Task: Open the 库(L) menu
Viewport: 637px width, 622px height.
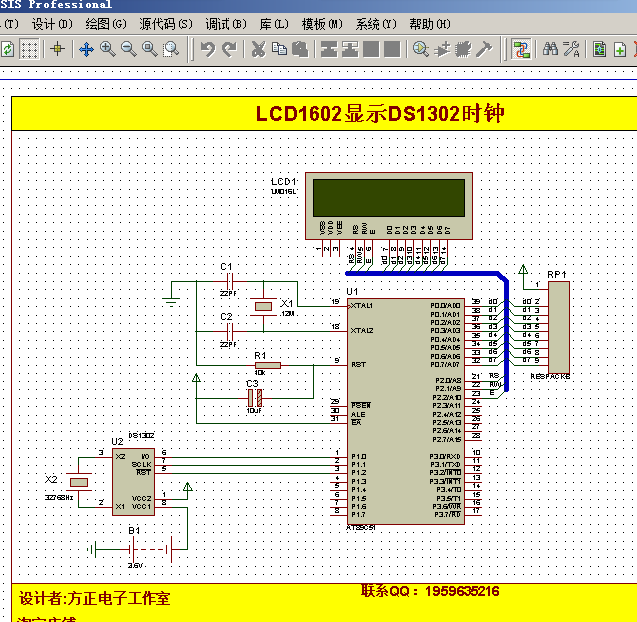Action: tap(274, 24)
